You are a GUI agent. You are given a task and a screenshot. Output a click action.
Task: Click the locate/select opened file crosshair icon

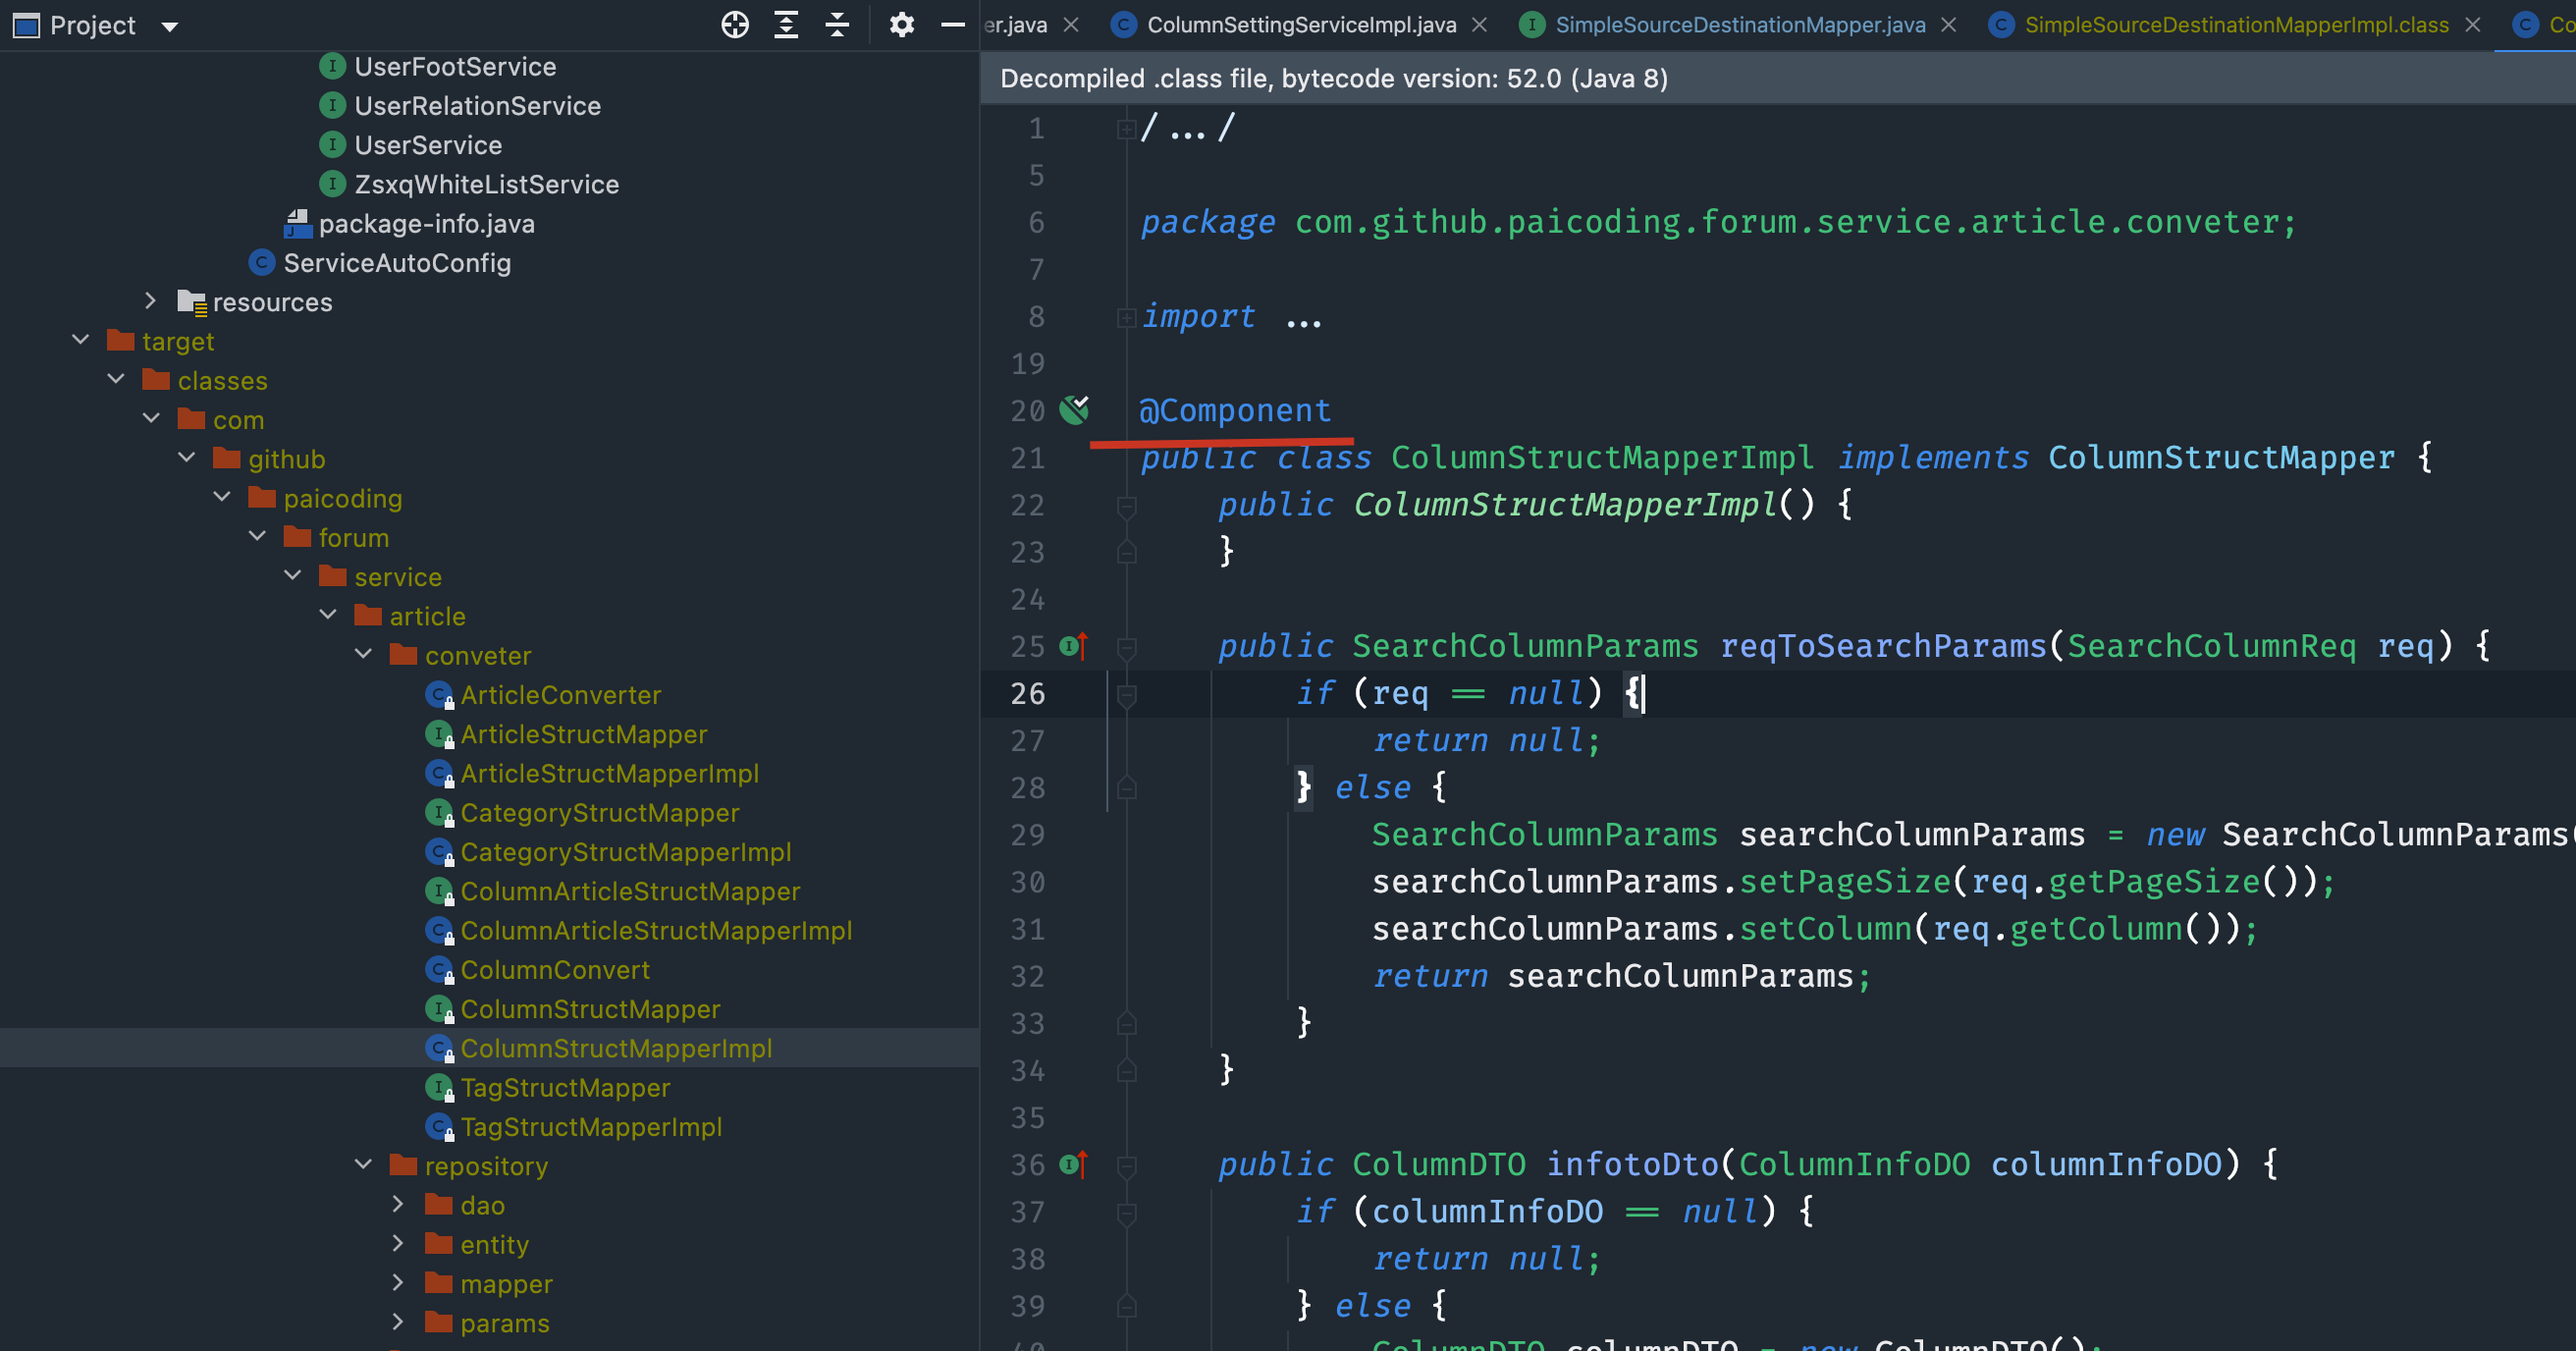click(735, 25)
